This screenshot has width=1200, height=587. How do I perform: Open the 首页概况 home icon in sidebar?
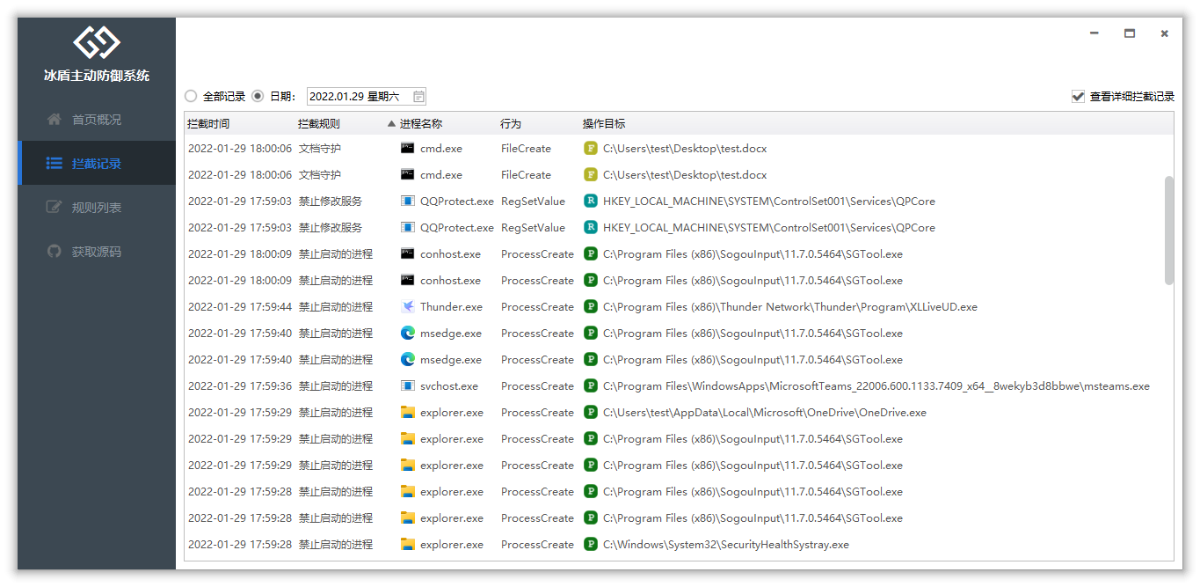coord(54,119)
